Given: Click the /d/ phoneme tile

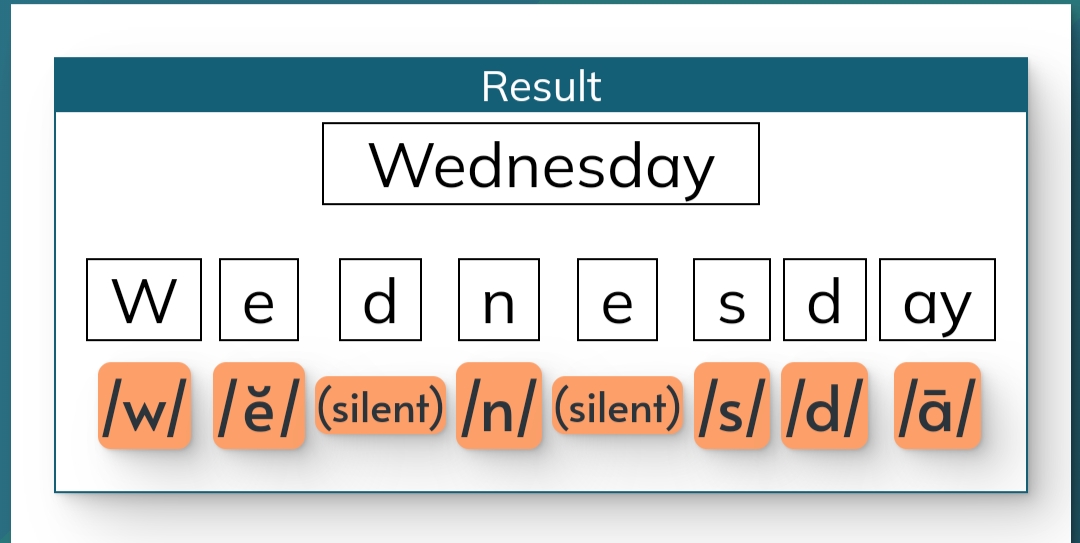Looking at the screenshot, I should coord(824,406).
